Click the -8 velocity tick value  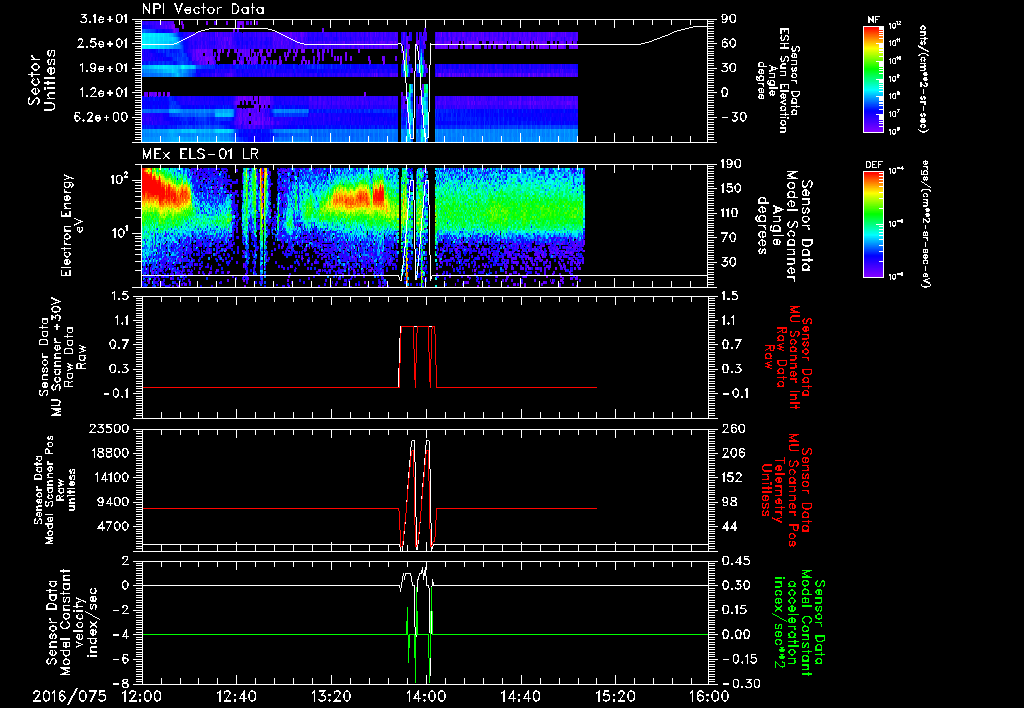point(123,683)
